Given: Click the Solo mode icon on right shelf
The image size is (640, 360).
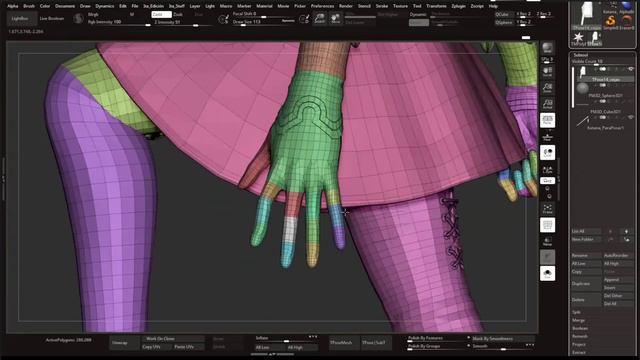Looking at the screenshot, I should (547, 273).
